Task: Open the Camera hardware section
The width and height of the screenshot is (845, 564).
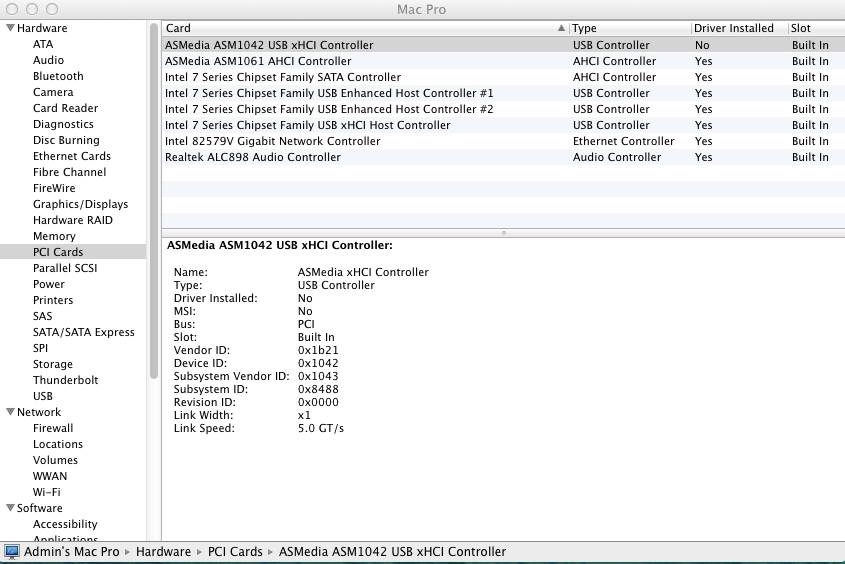Action: pos(53,92)
